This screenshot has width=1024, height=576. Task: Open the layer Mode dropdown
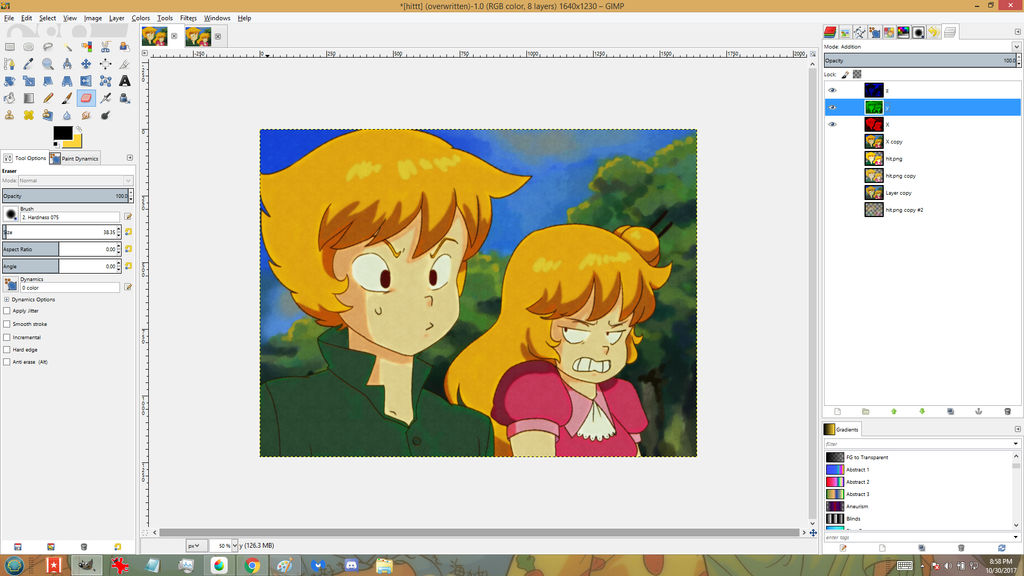(1016, 47)
